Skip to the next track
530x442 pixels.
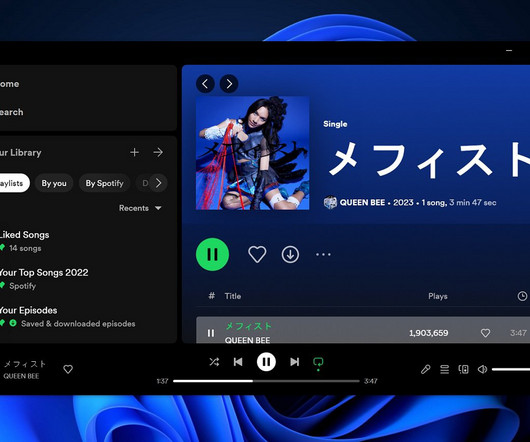[x=294, y=362]
